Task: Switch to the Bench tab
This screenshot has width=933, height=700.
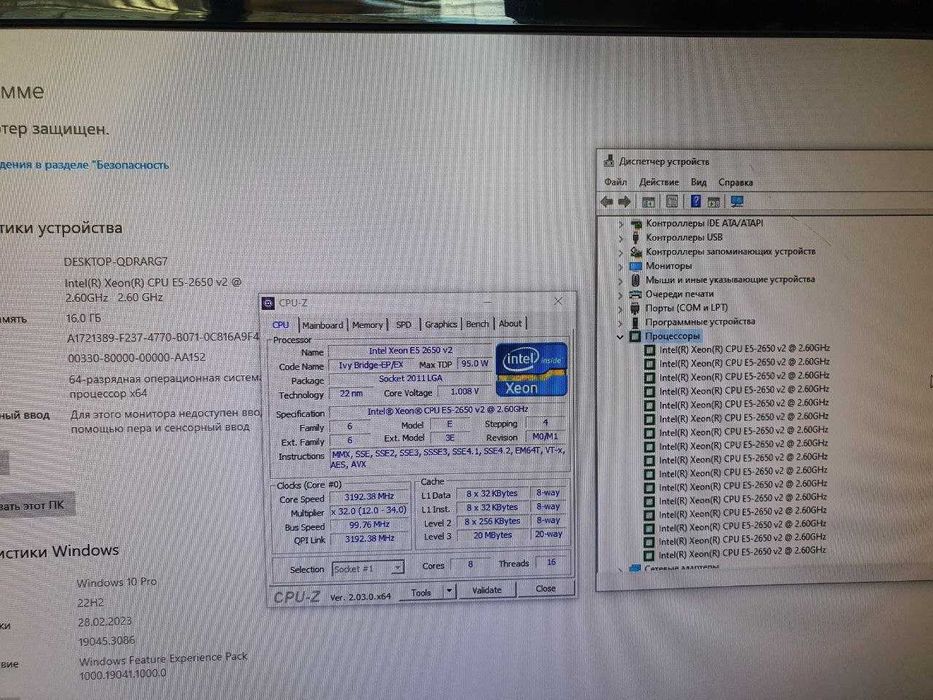Action: click(477, 324)
